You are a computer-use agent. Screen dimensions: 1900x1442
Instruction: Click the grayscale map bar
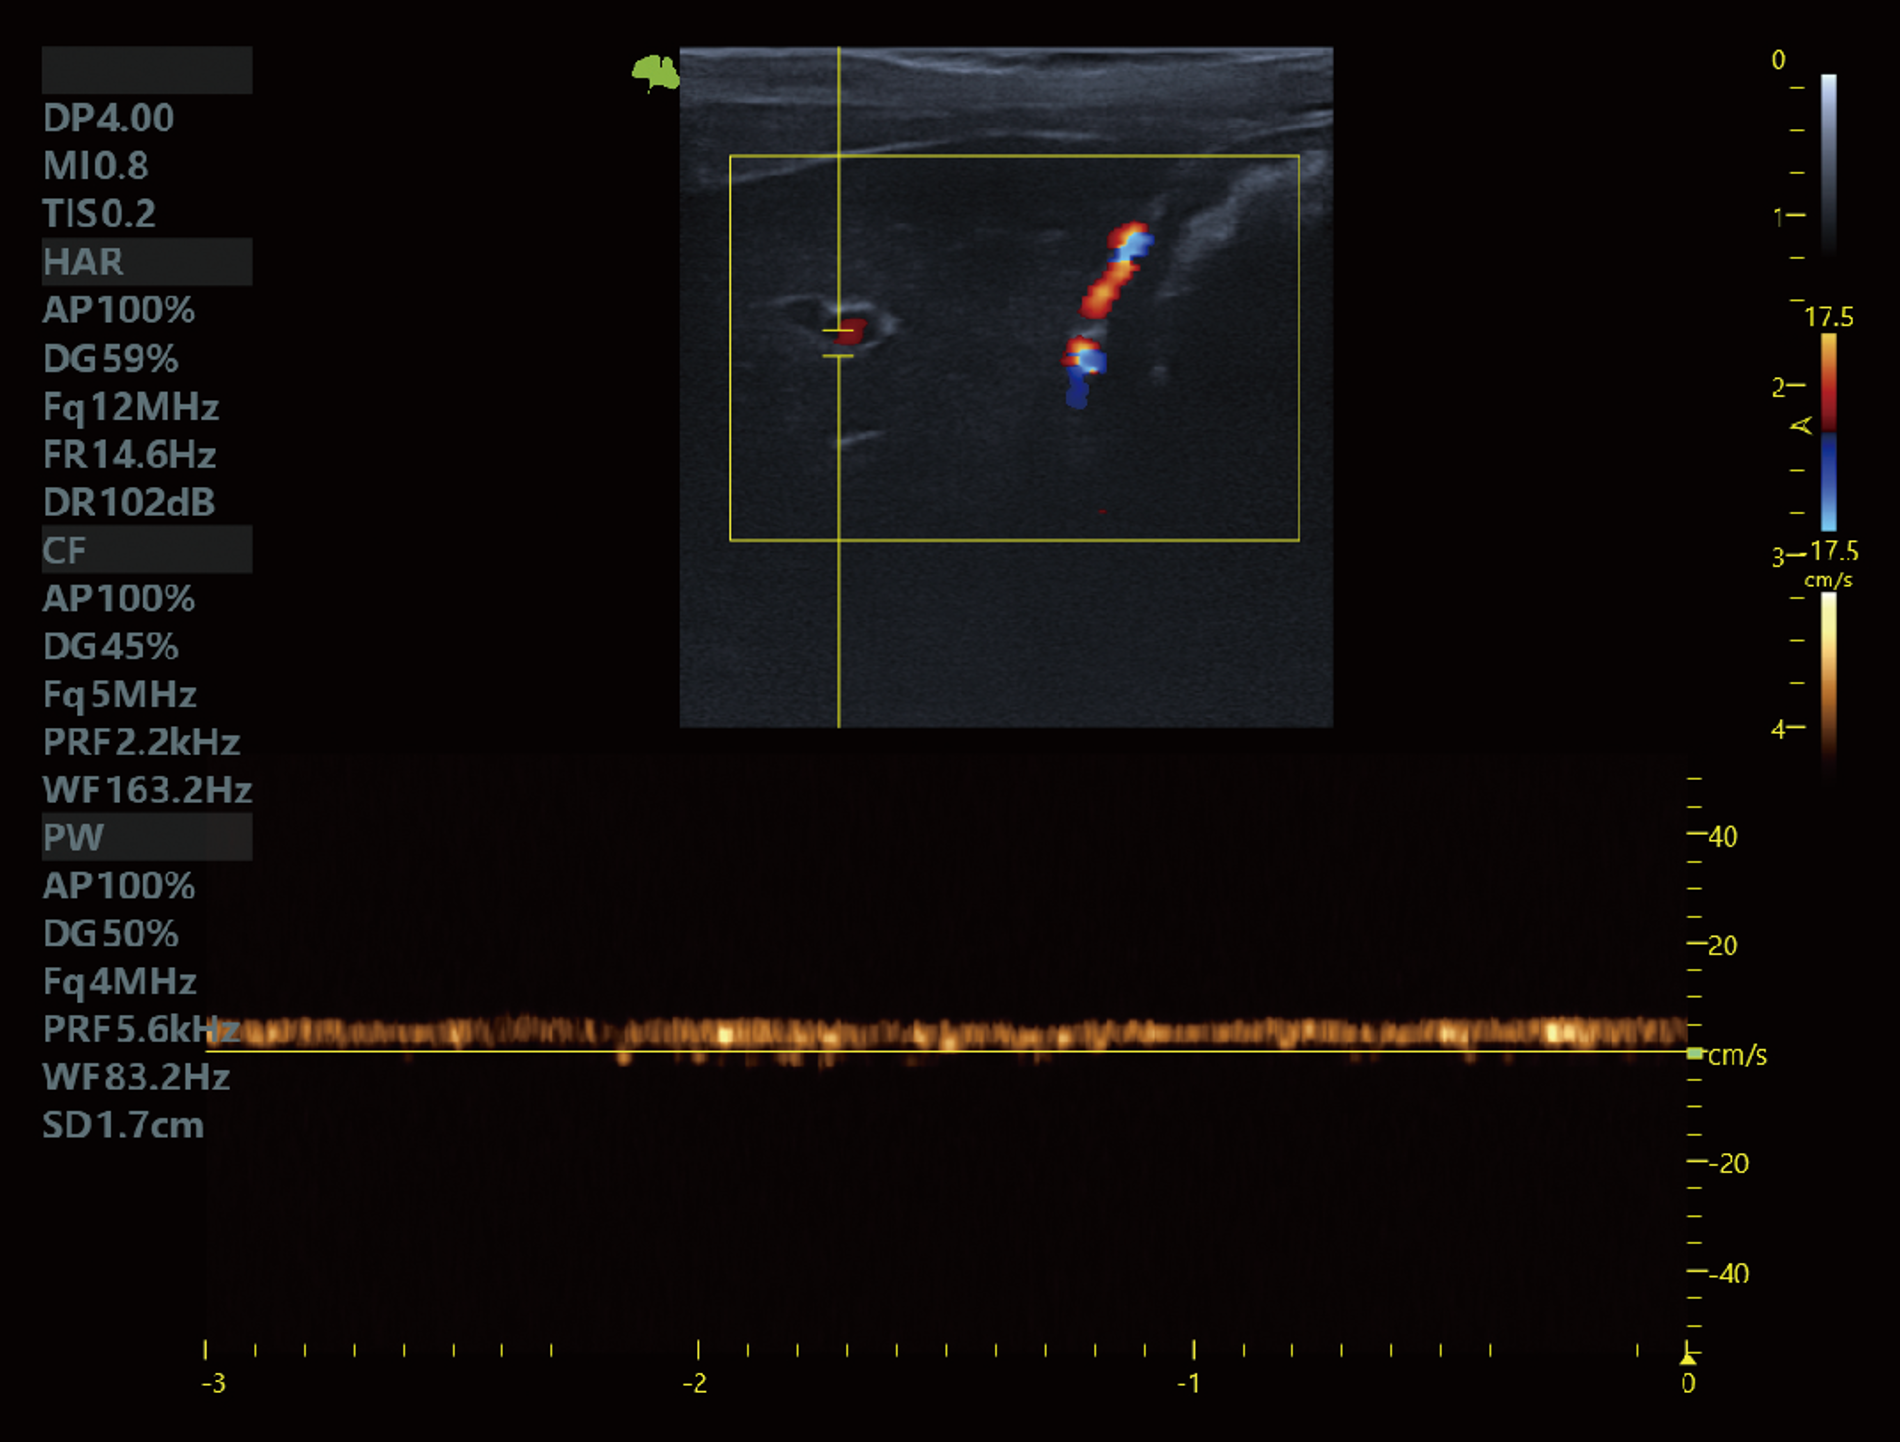pos(1828,166)
